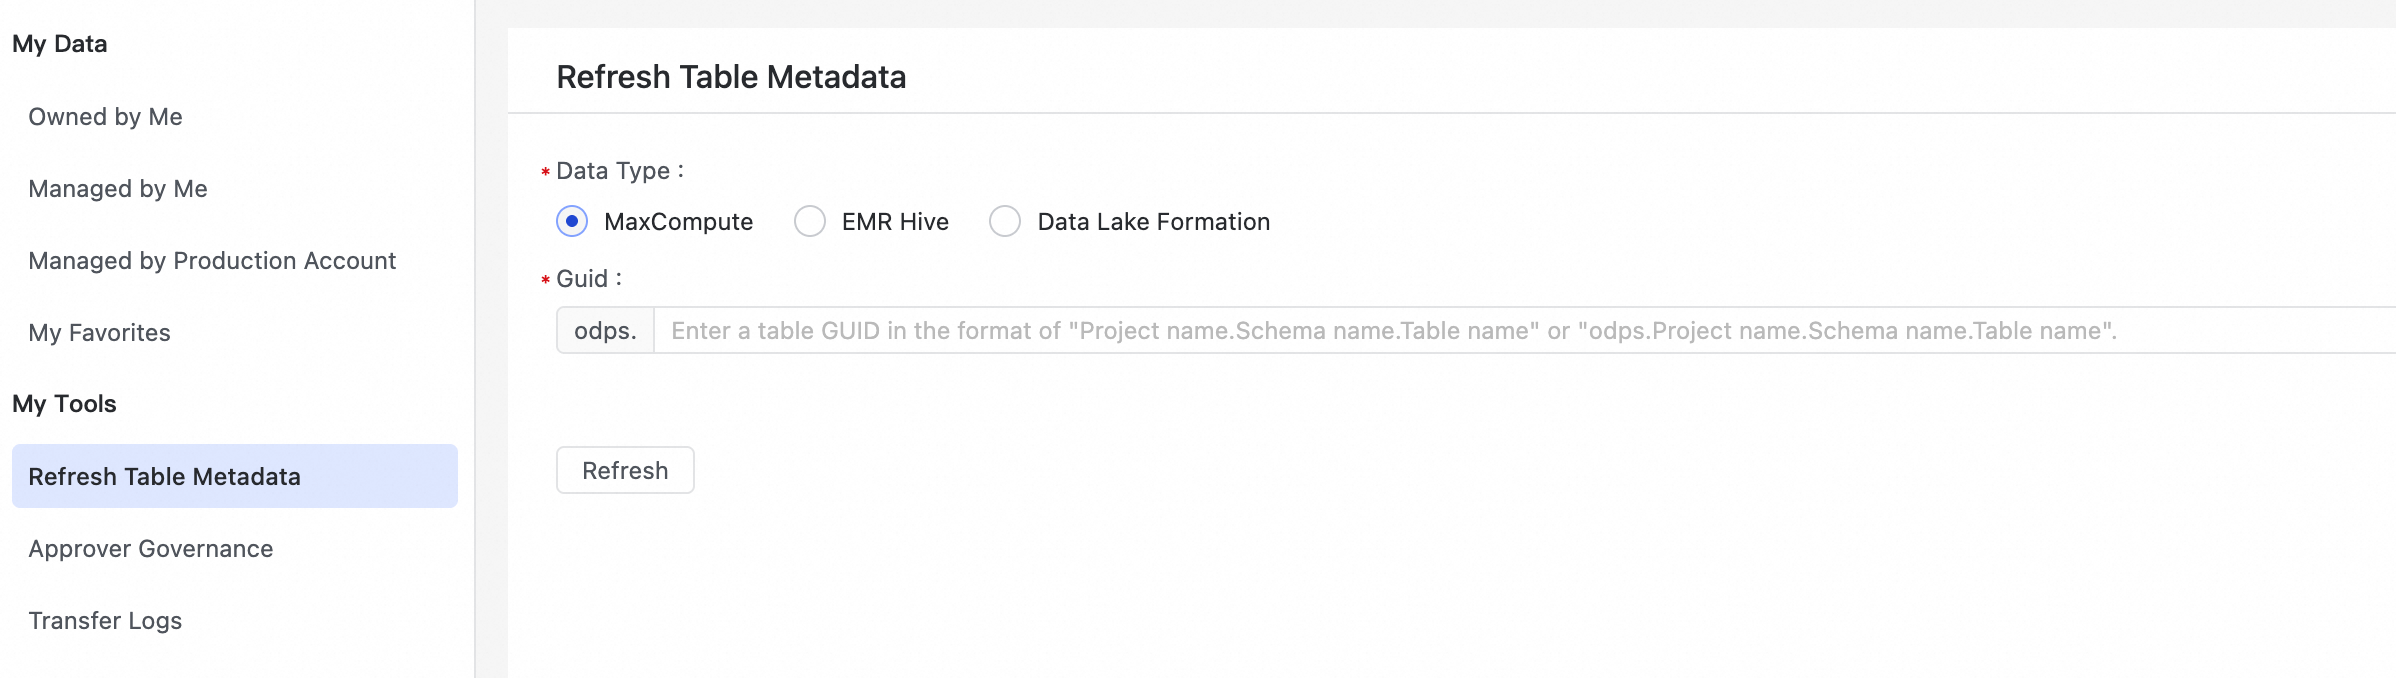Open Approver Governance tool
This screenshot has width=2396, height=678.
(x=150, y=549)
